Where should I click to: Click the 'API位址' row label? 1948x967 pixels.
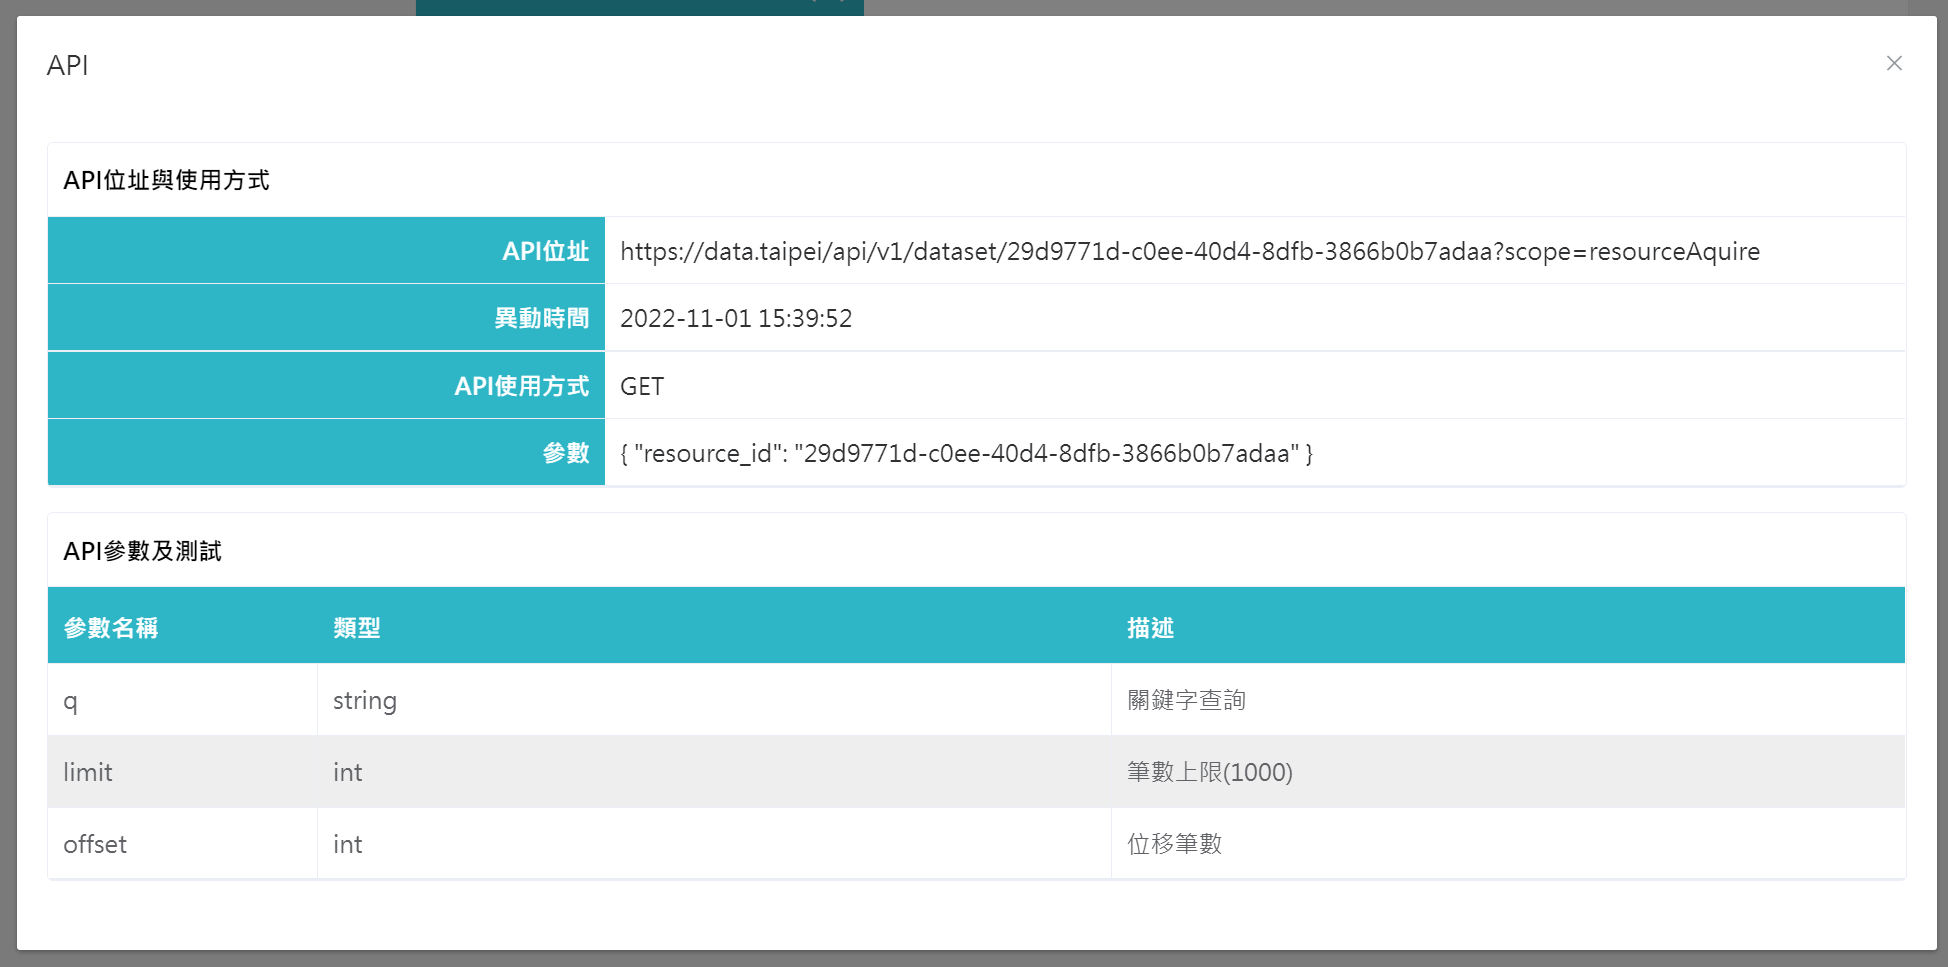coord(545,251)
